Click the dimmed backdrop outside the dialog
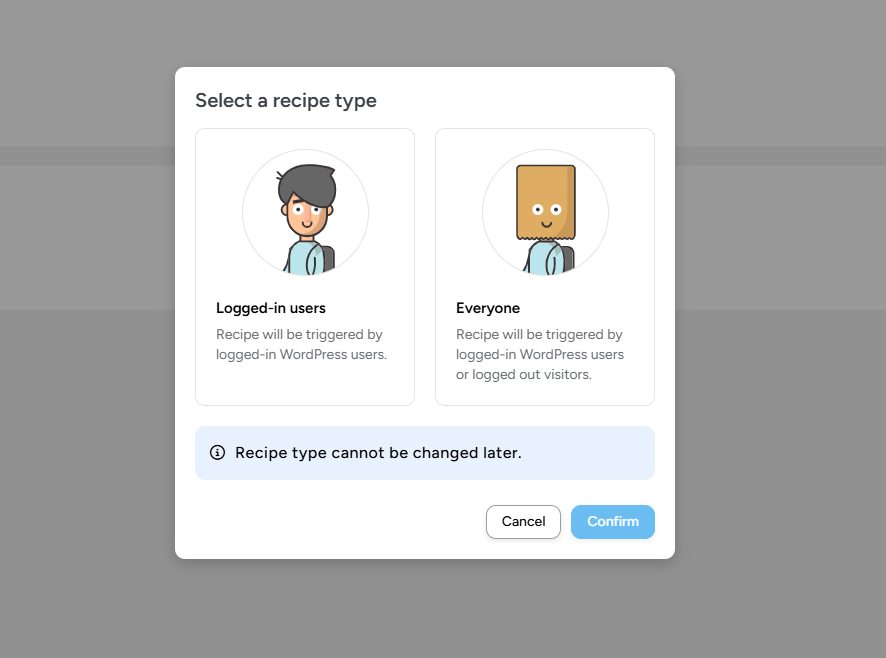886x658 pixels. click(85, 396)
